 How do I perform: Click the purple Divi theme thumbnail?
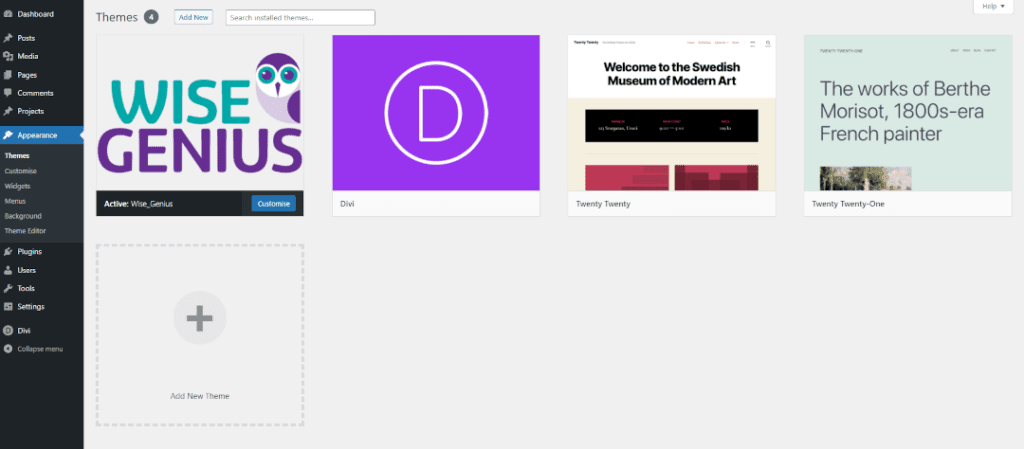436,112
